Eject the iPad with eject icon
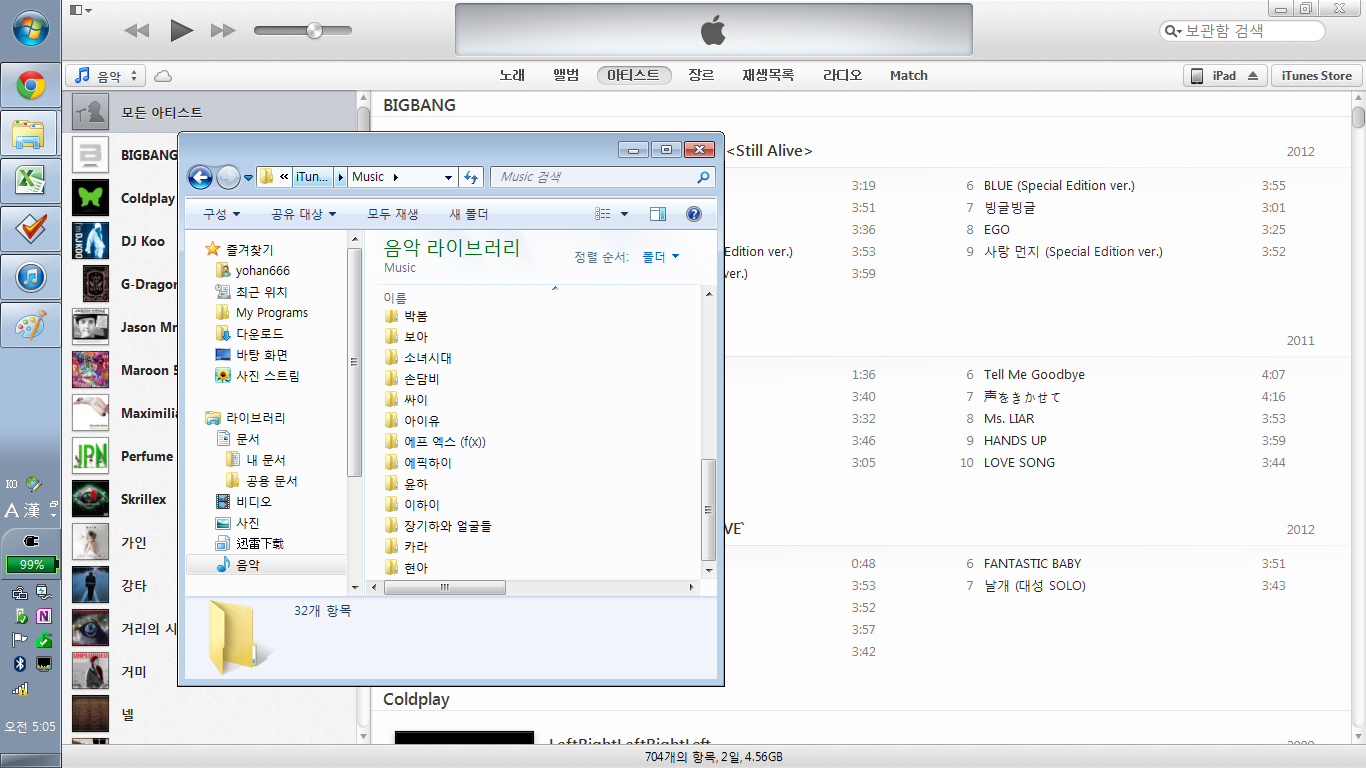 [1255, 76]
